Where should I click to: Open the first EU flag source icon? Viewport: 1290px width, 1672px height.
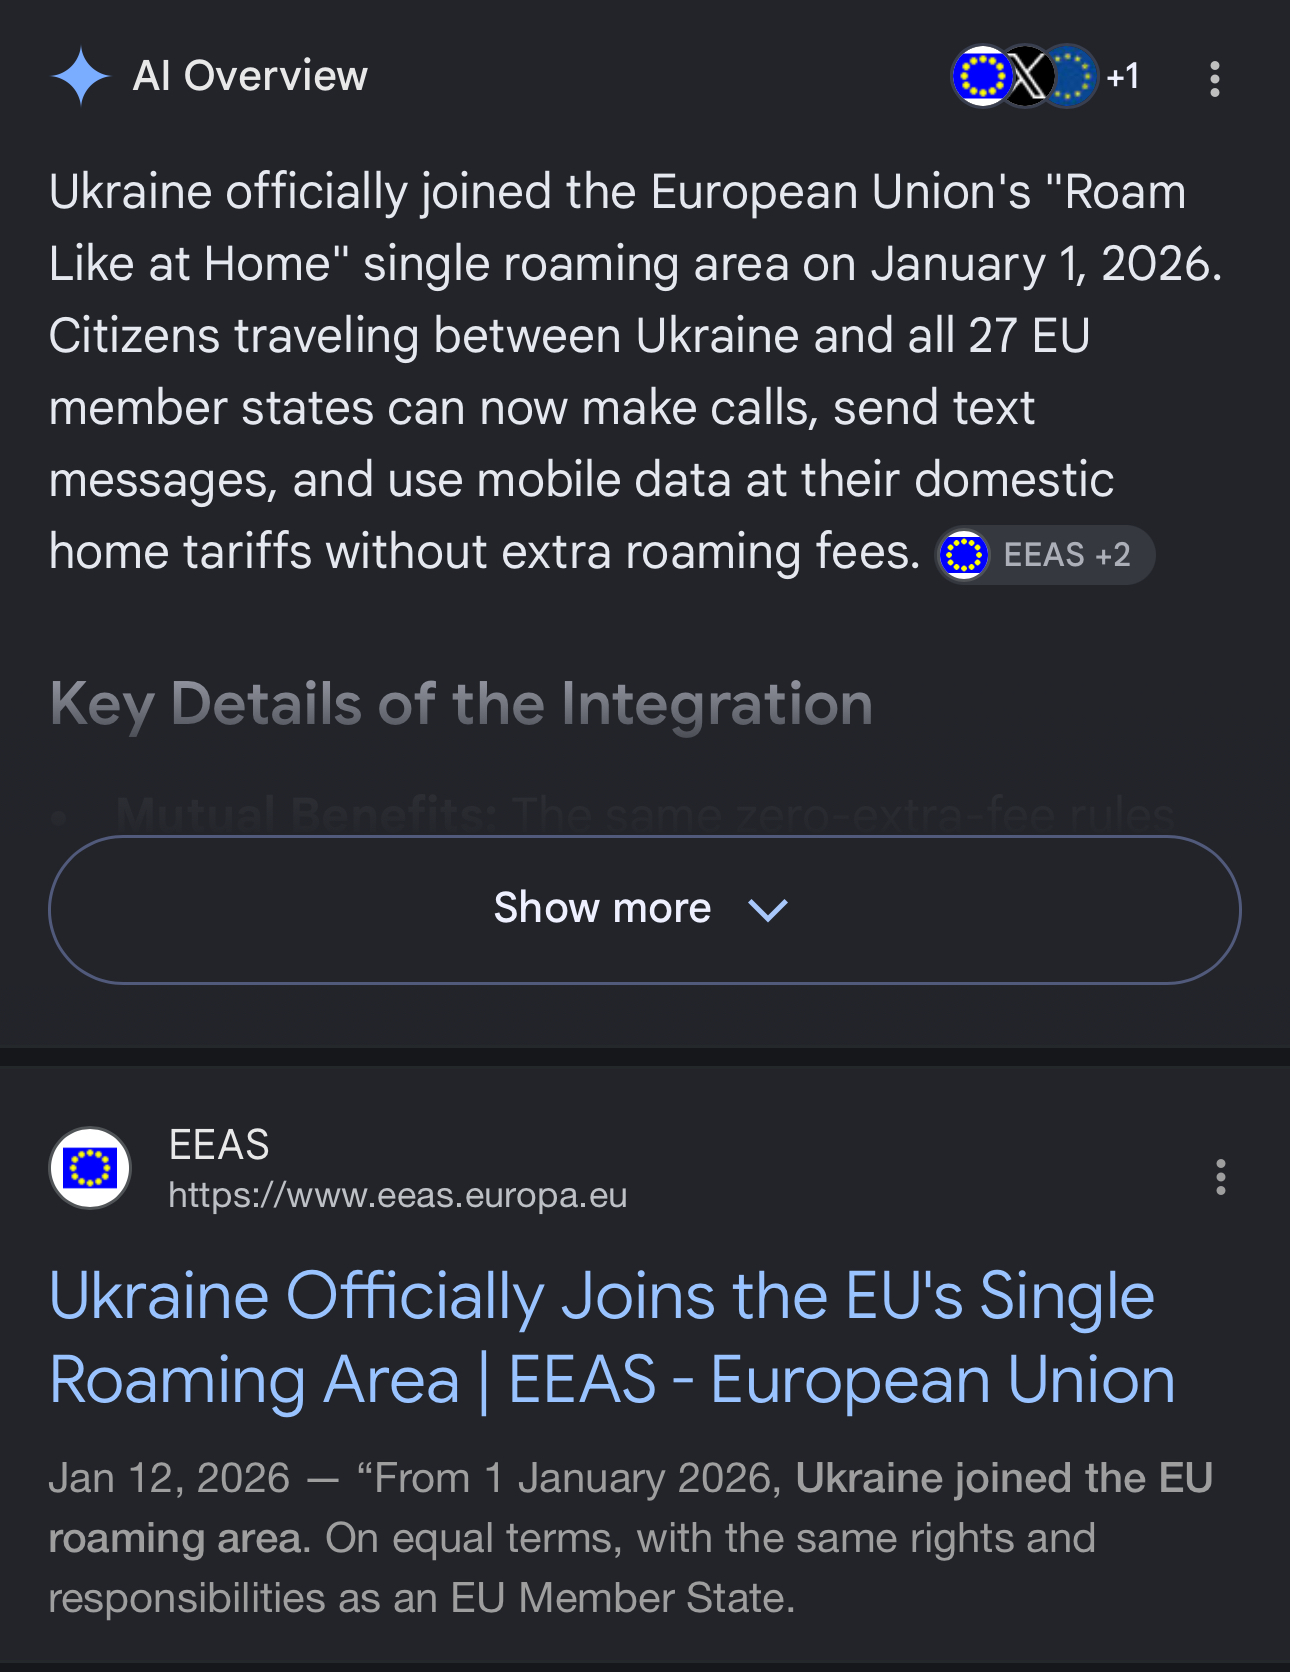click(x=982, y=76)
